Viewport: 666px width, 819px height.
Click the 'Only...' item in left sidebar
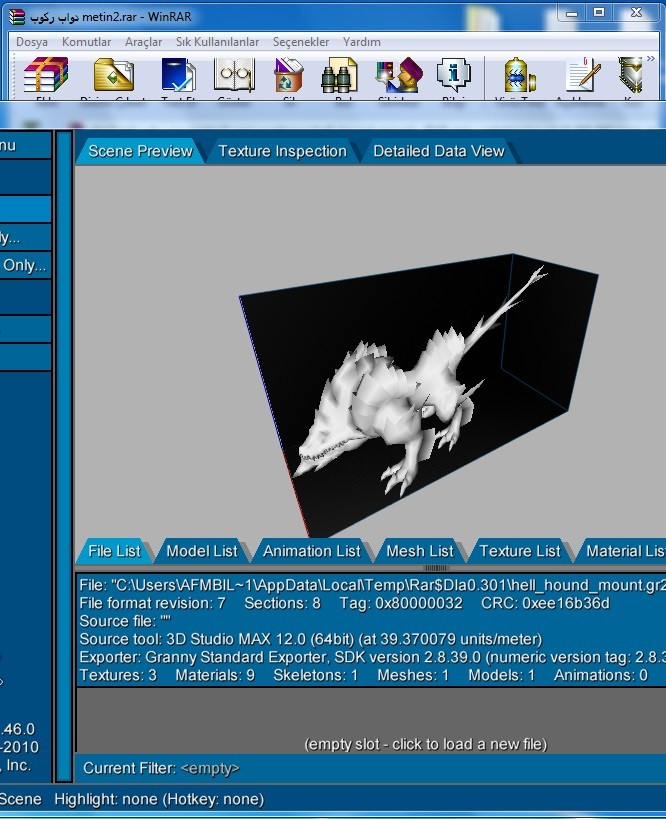coord(25,265)
